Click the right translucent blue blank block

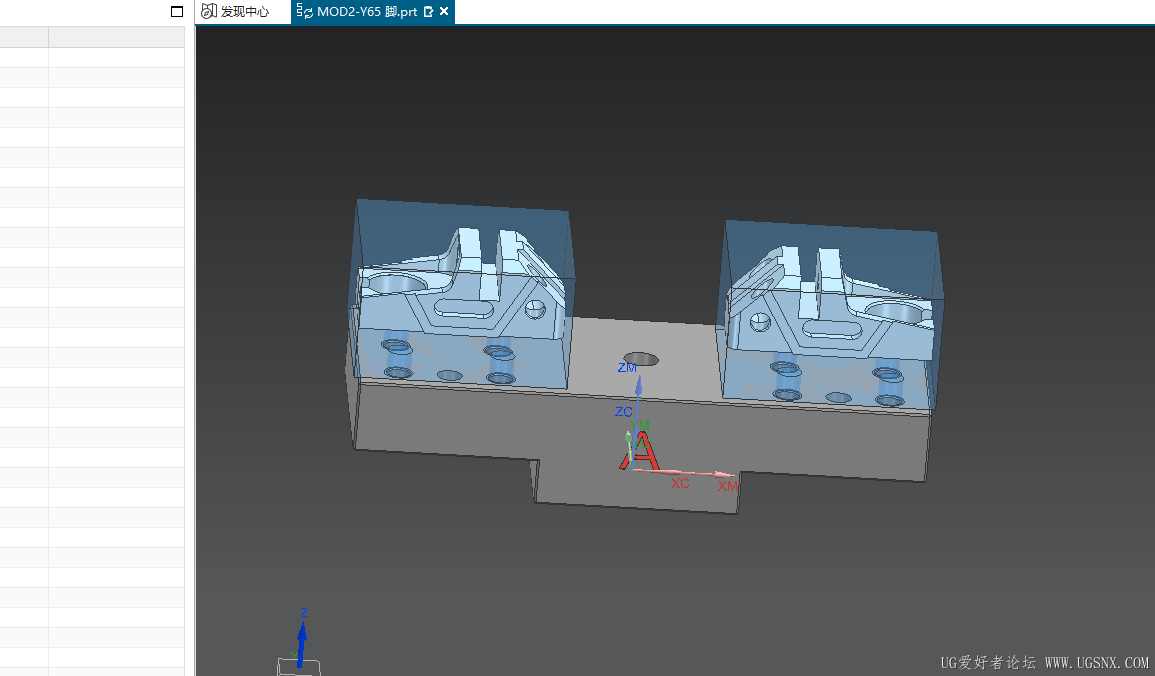[x=830, y=315]
